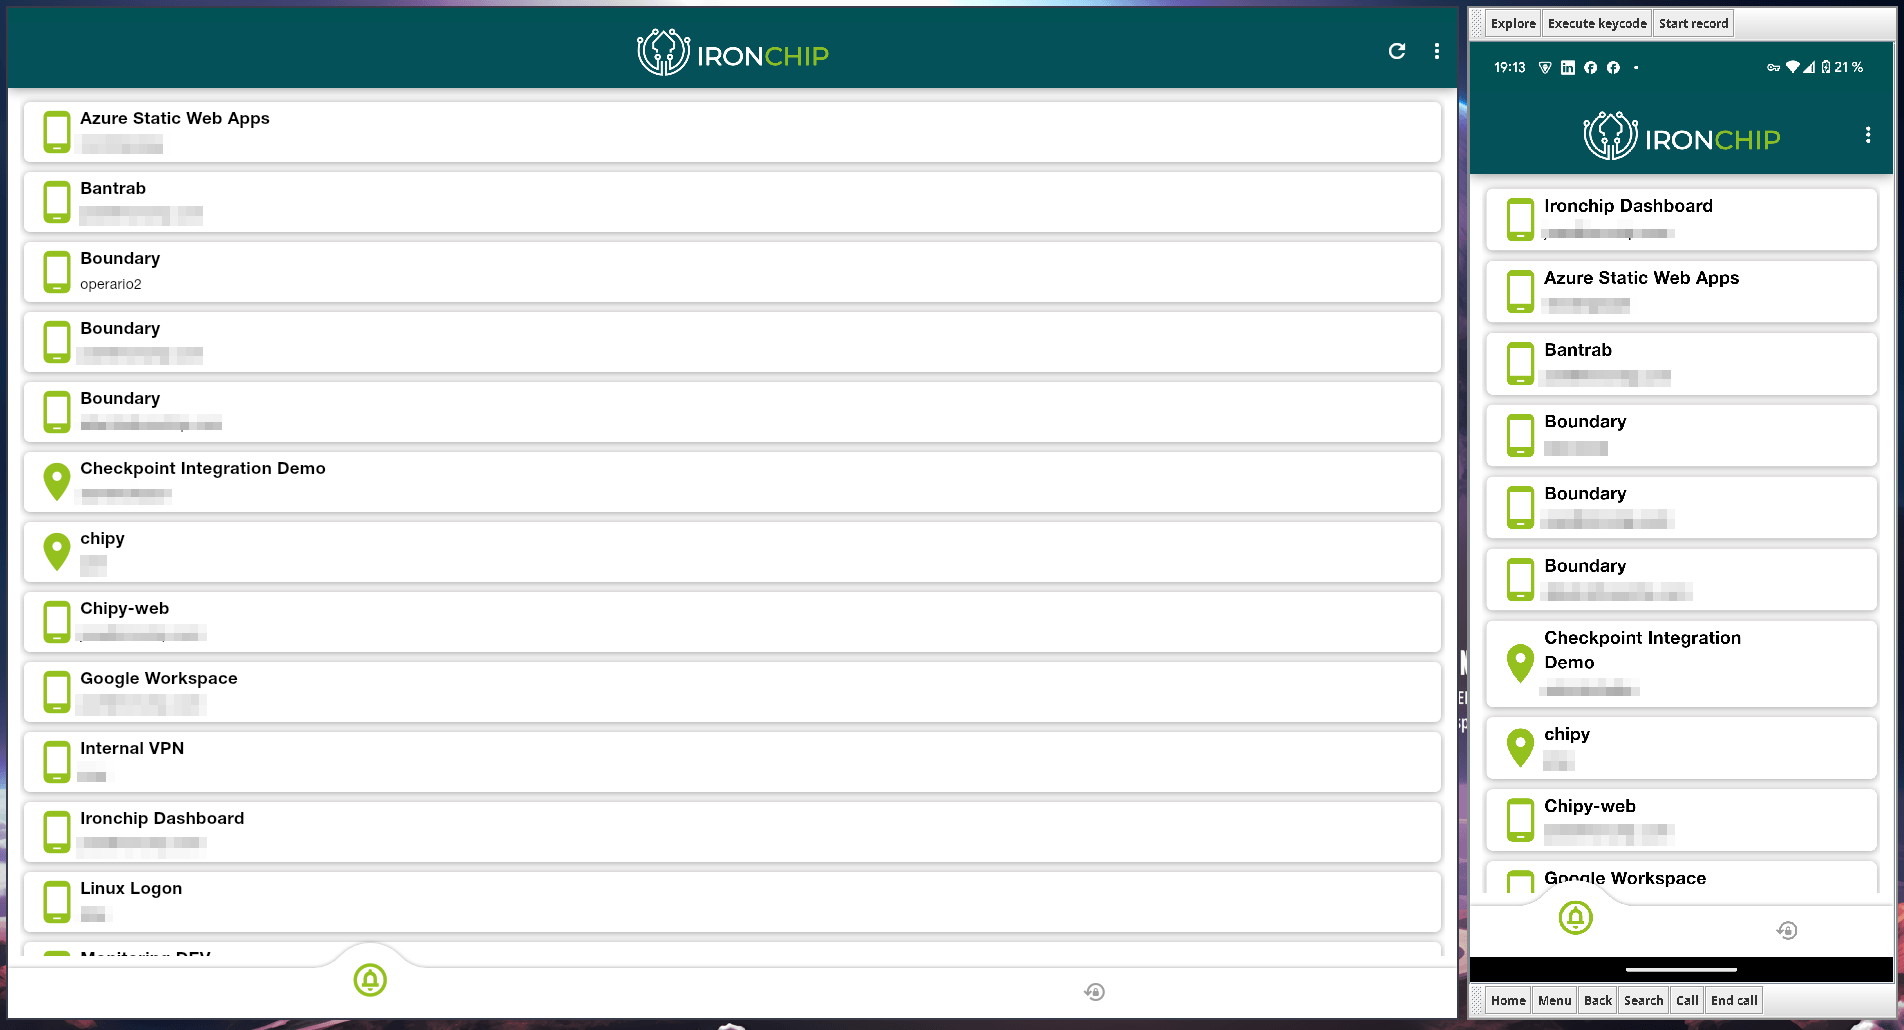The image size is (1904, 1030).
Task: Click the history tab icon in left window bottom bar
Action: [x=1095, y=992]
